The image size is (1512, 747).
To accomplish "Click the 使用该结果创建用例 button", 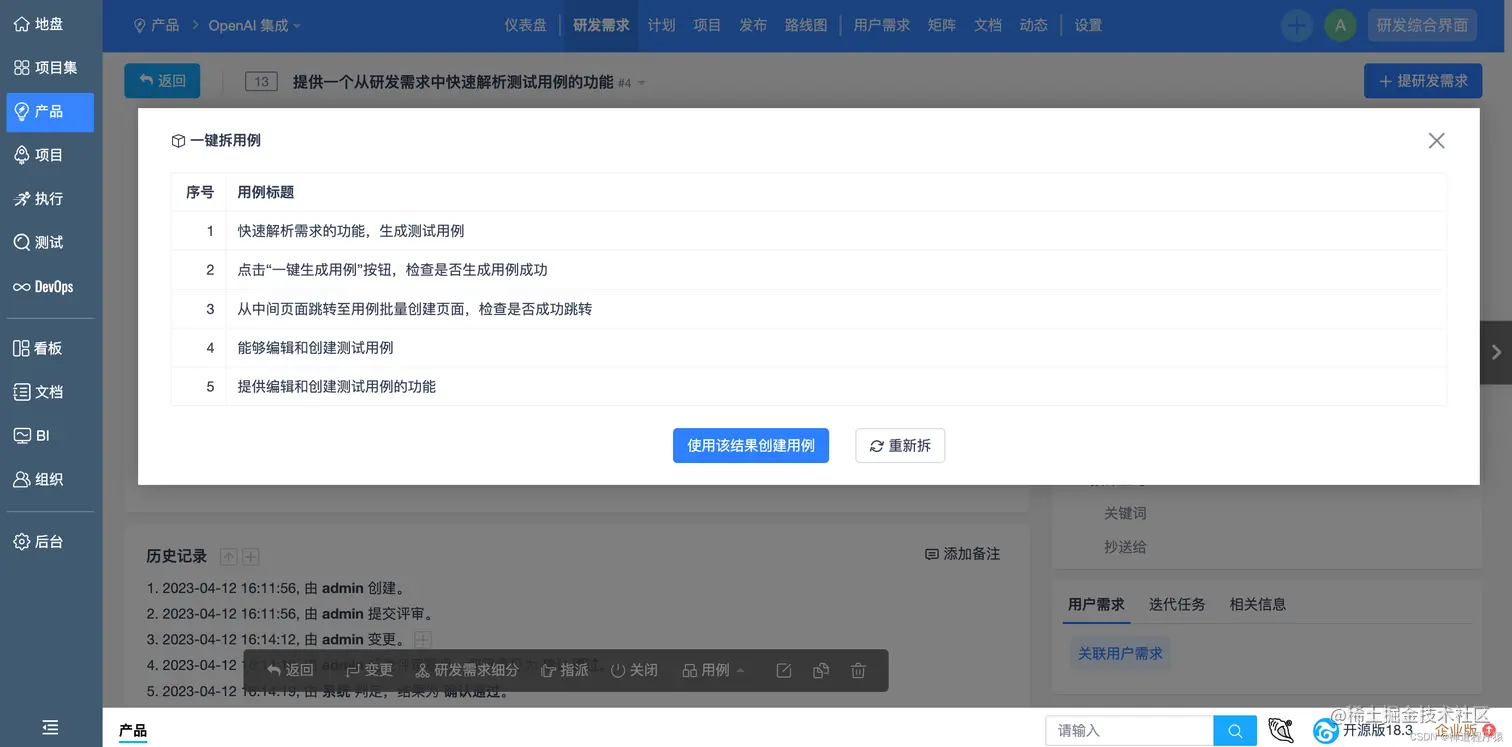I will (751, 445).
